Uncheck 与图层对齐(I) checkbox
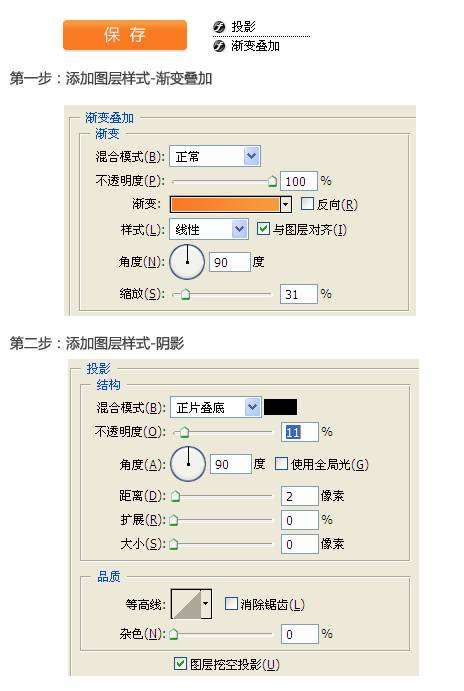Screen dimensions: 464x691 263,228
